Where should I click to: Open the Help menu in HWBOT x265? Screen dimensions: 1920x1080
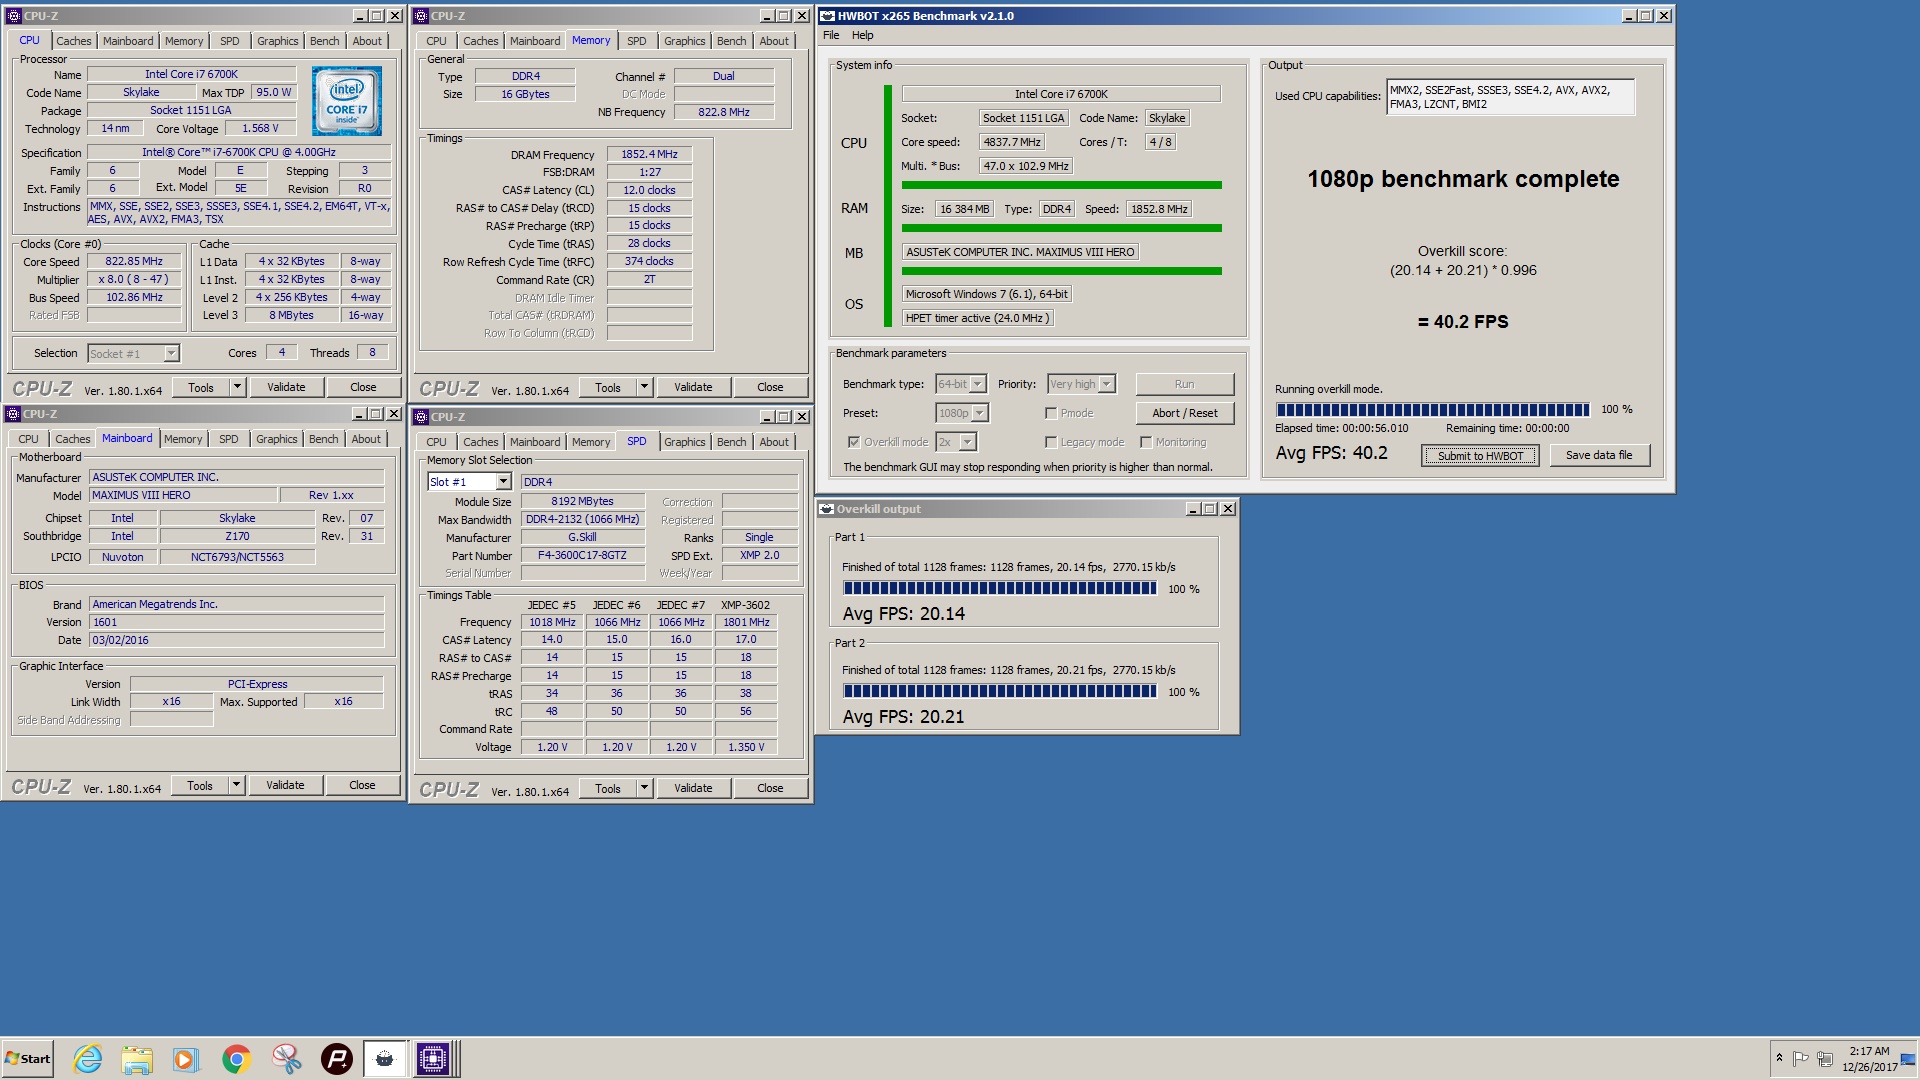coord(862,35)
